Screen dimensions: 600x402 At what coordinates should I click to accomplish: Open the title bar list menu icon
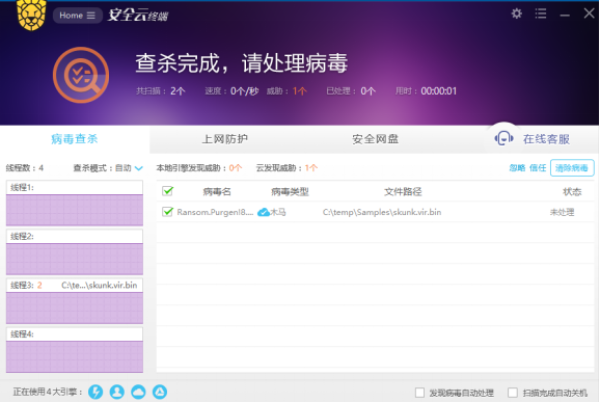coord(541,14)
